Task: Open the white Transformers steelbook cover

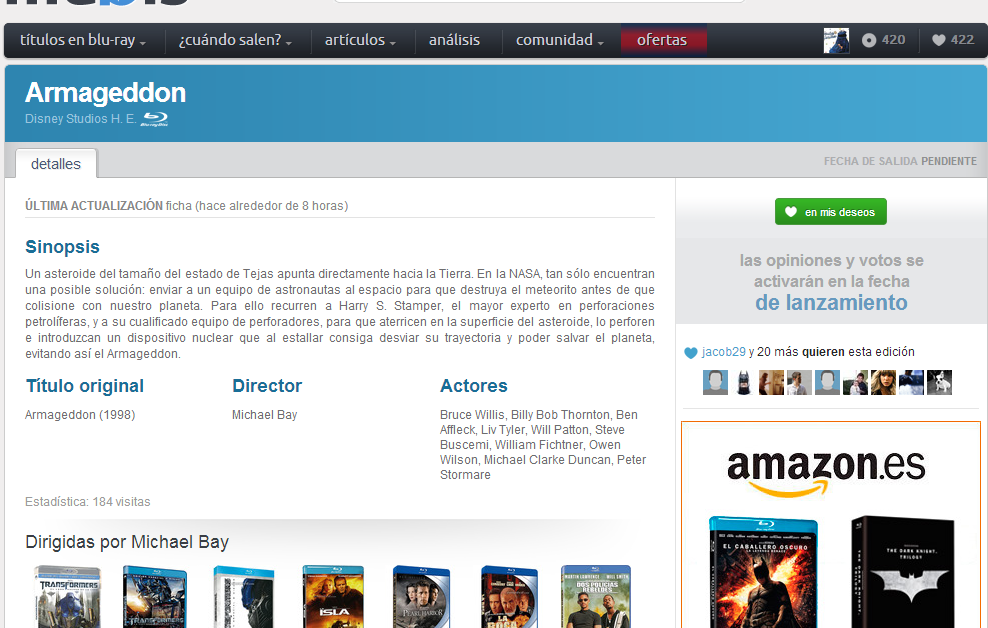Action: click(244, 597)
